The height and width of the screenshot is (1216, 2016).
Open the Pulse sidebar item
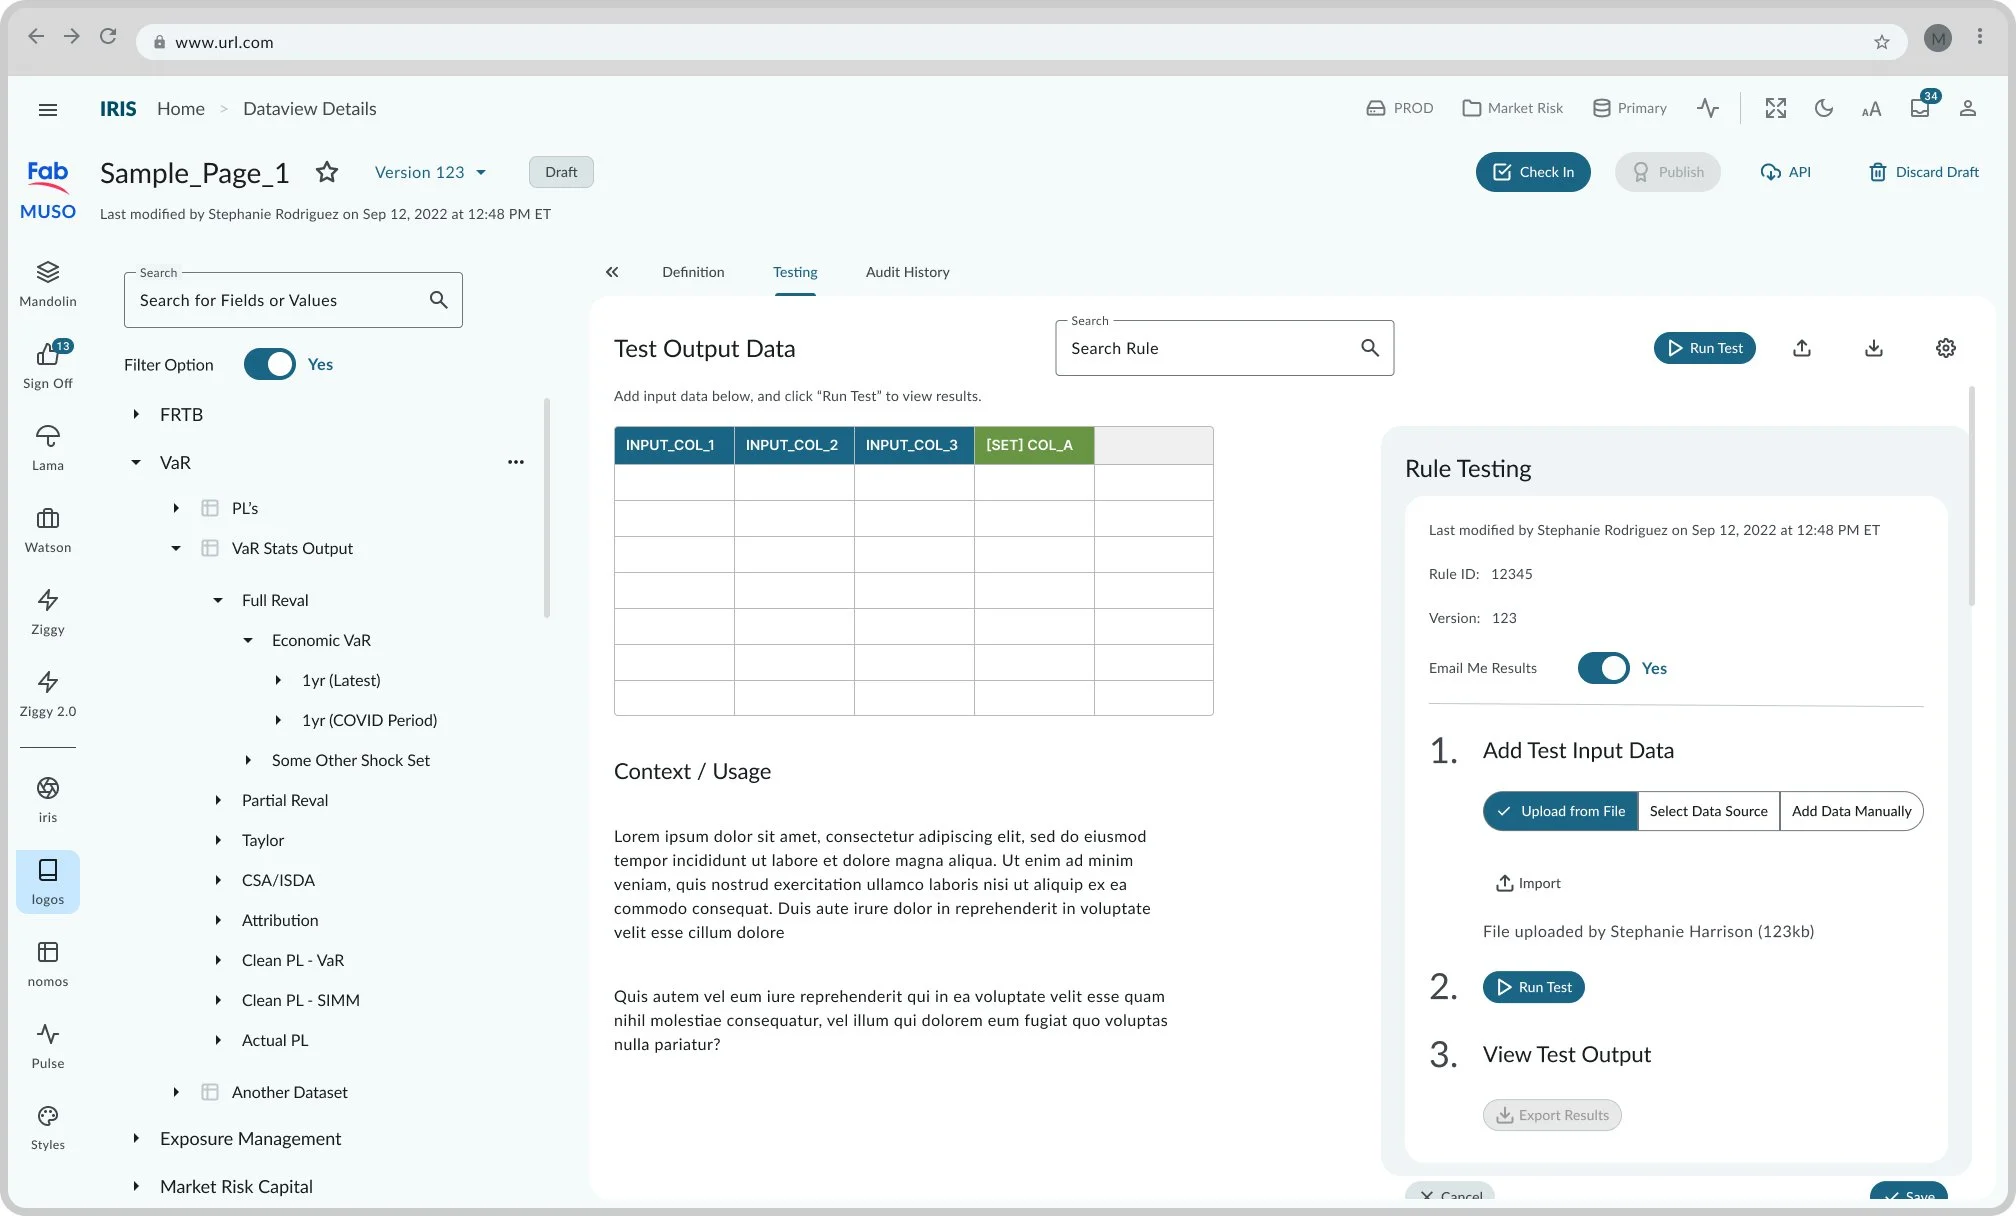tap(47, 1034)
